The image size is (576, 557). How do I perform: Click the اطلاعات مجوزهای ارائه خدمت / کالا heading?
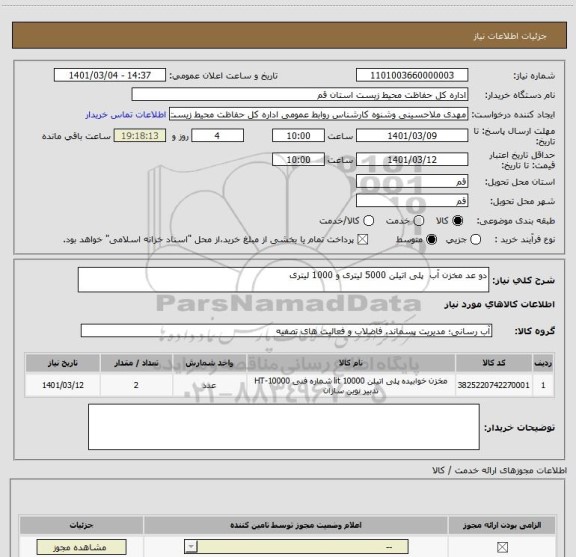point(499,470)
